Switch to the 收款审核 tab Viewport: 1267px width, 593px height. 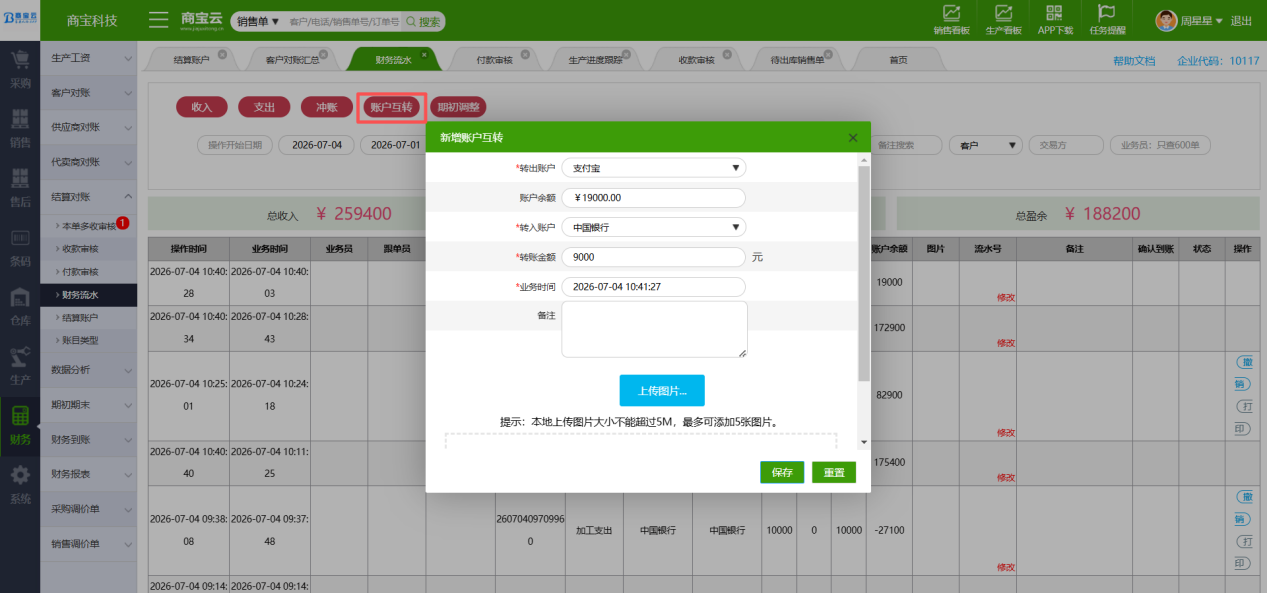696,60
